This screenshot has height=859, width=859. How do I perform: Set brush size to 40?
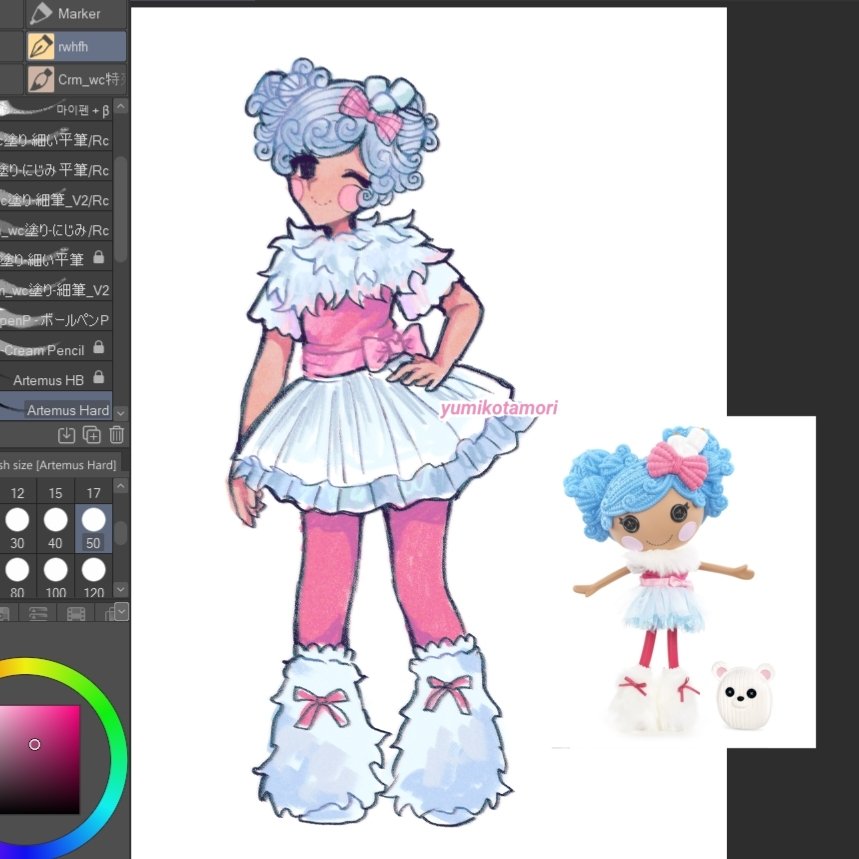55,529
